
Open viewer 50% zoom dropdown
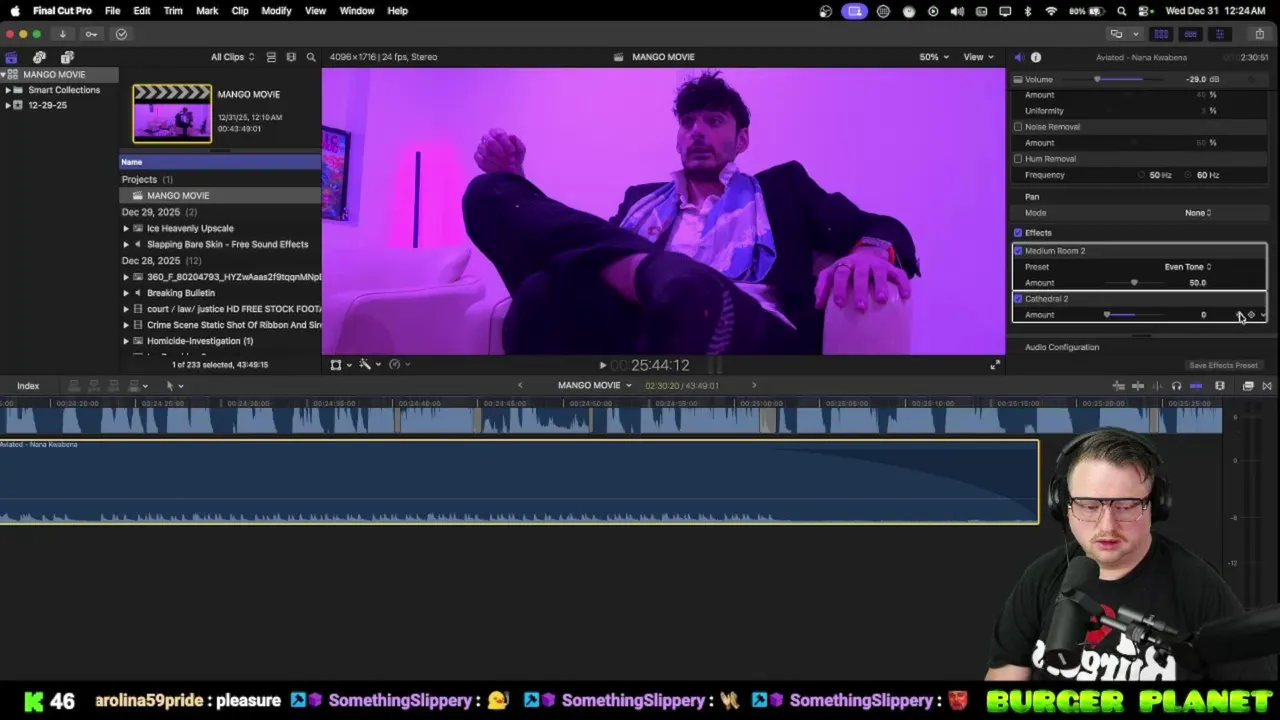click(x=934, y=57)
